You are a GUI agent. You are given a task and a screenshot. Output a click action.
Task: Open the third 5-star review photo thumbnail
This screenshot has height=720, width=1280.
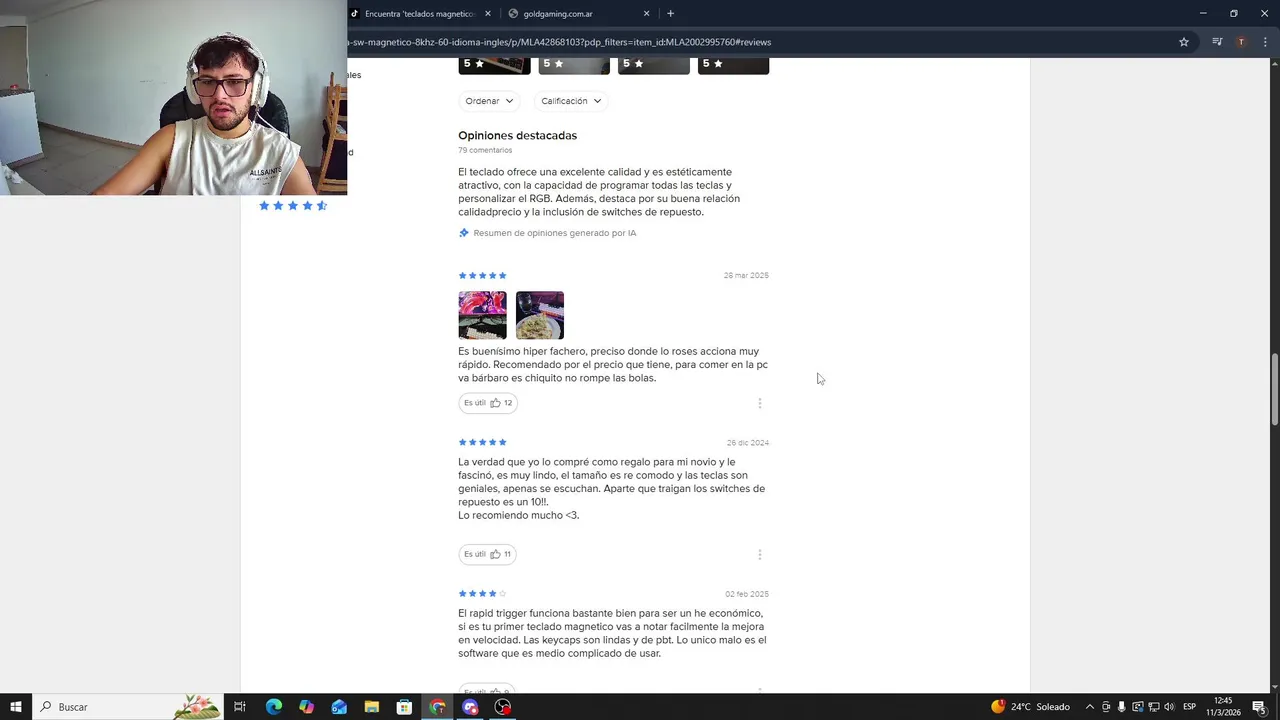[654, 66]
